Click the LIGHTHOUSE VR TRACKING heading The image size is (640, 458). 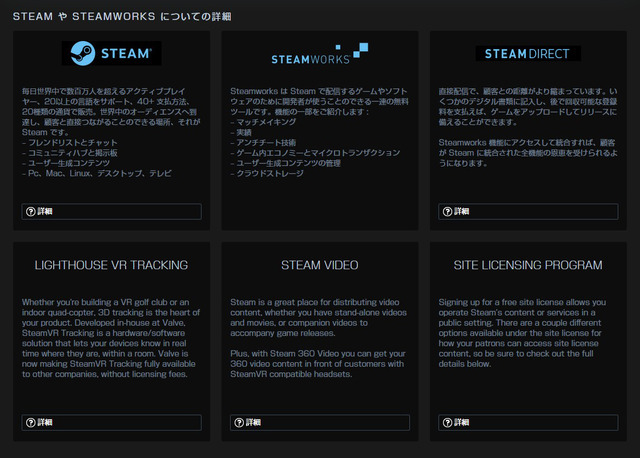[x=111, y=265]
